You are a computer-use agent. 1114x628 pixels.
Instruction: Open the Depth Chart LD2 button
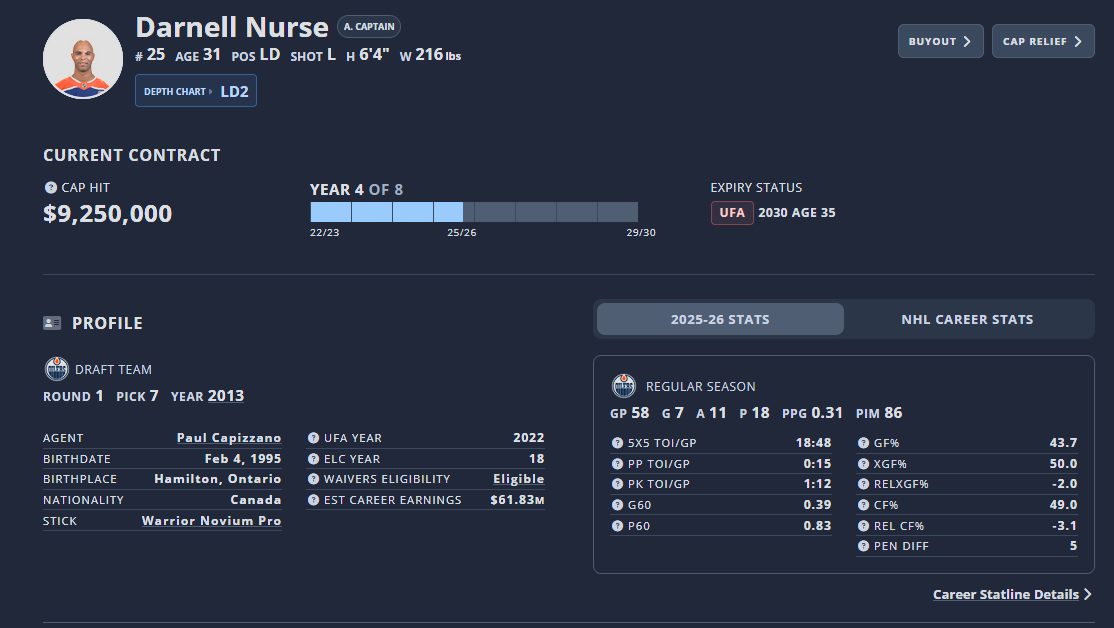click(195, 91)
